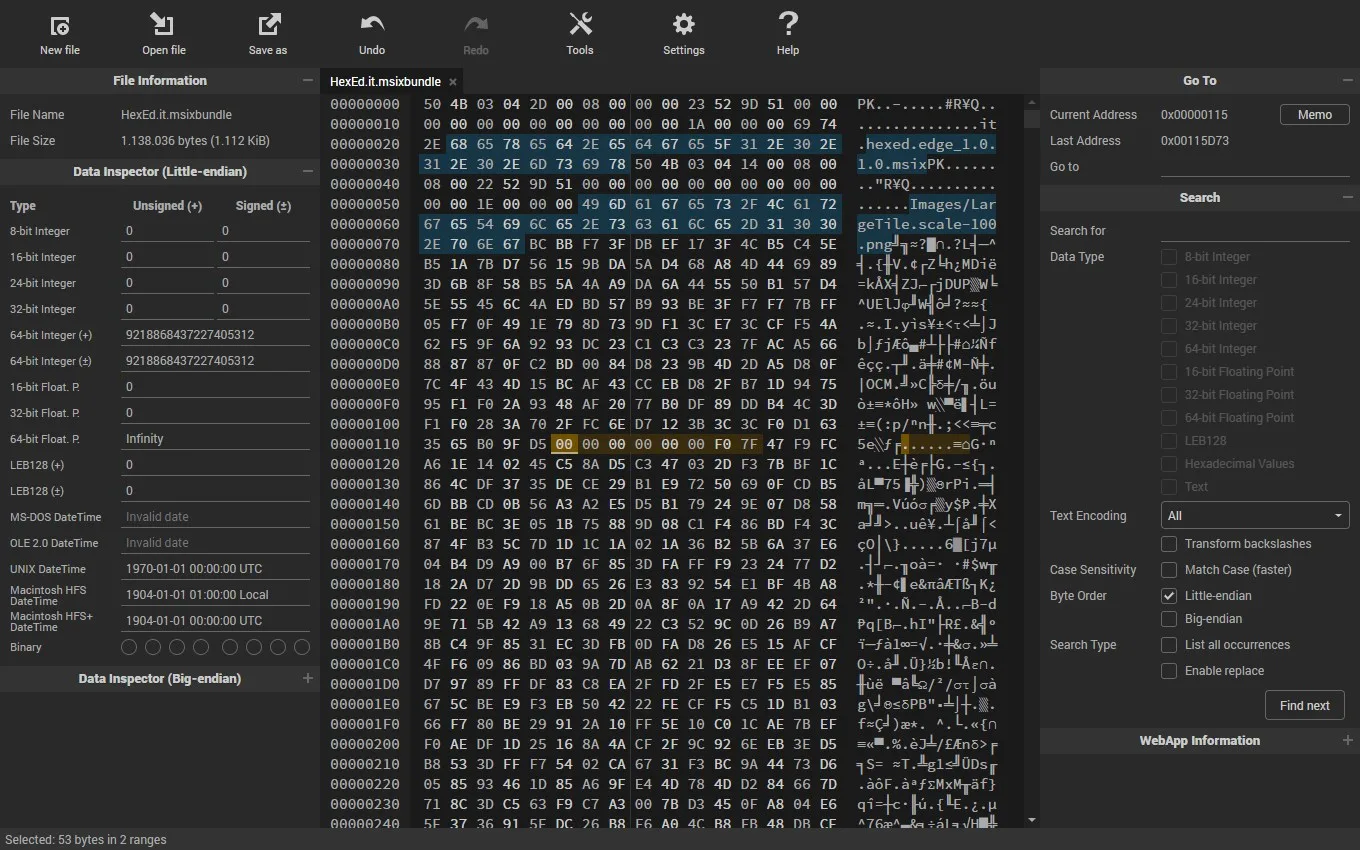This screenshot has height=850, width=1360.
Task: Collapse the Go To panel
Action: (1347, 80)
